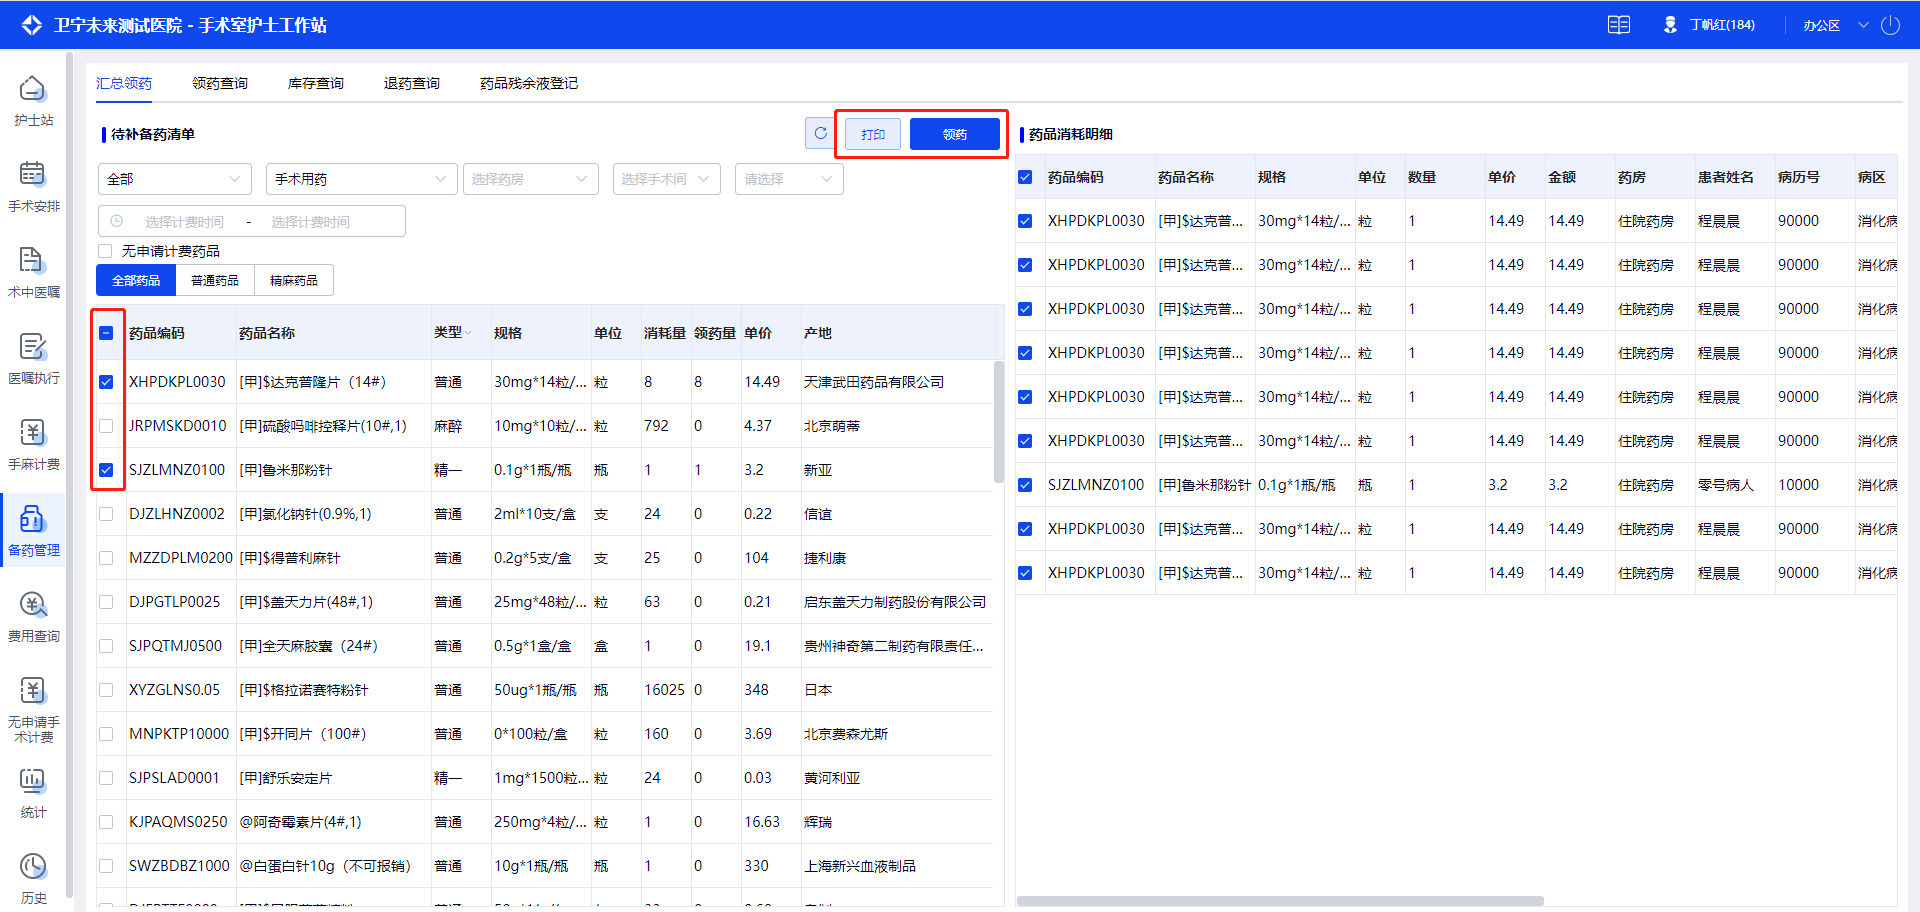The height and width of the screenshot is (912, 1920).
Task: Open 备药管理 in the sidebar
Action: [x=33, y=531]
